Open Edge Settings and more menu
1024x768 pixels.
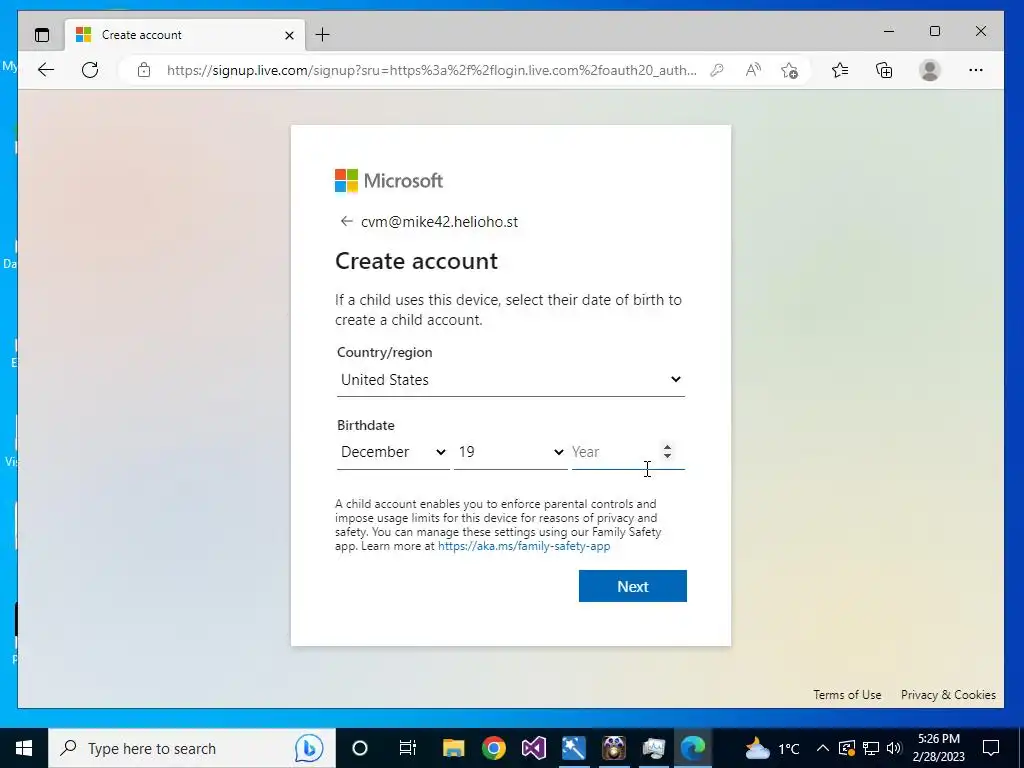(x=976, y=70)
